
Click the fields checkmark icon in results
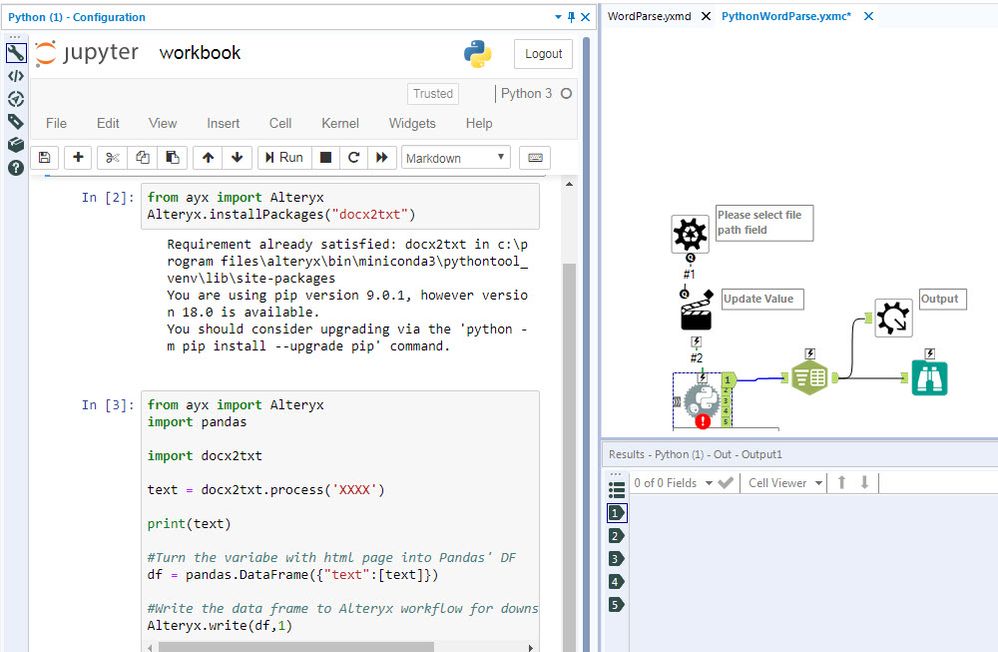(x=726, y=483)
